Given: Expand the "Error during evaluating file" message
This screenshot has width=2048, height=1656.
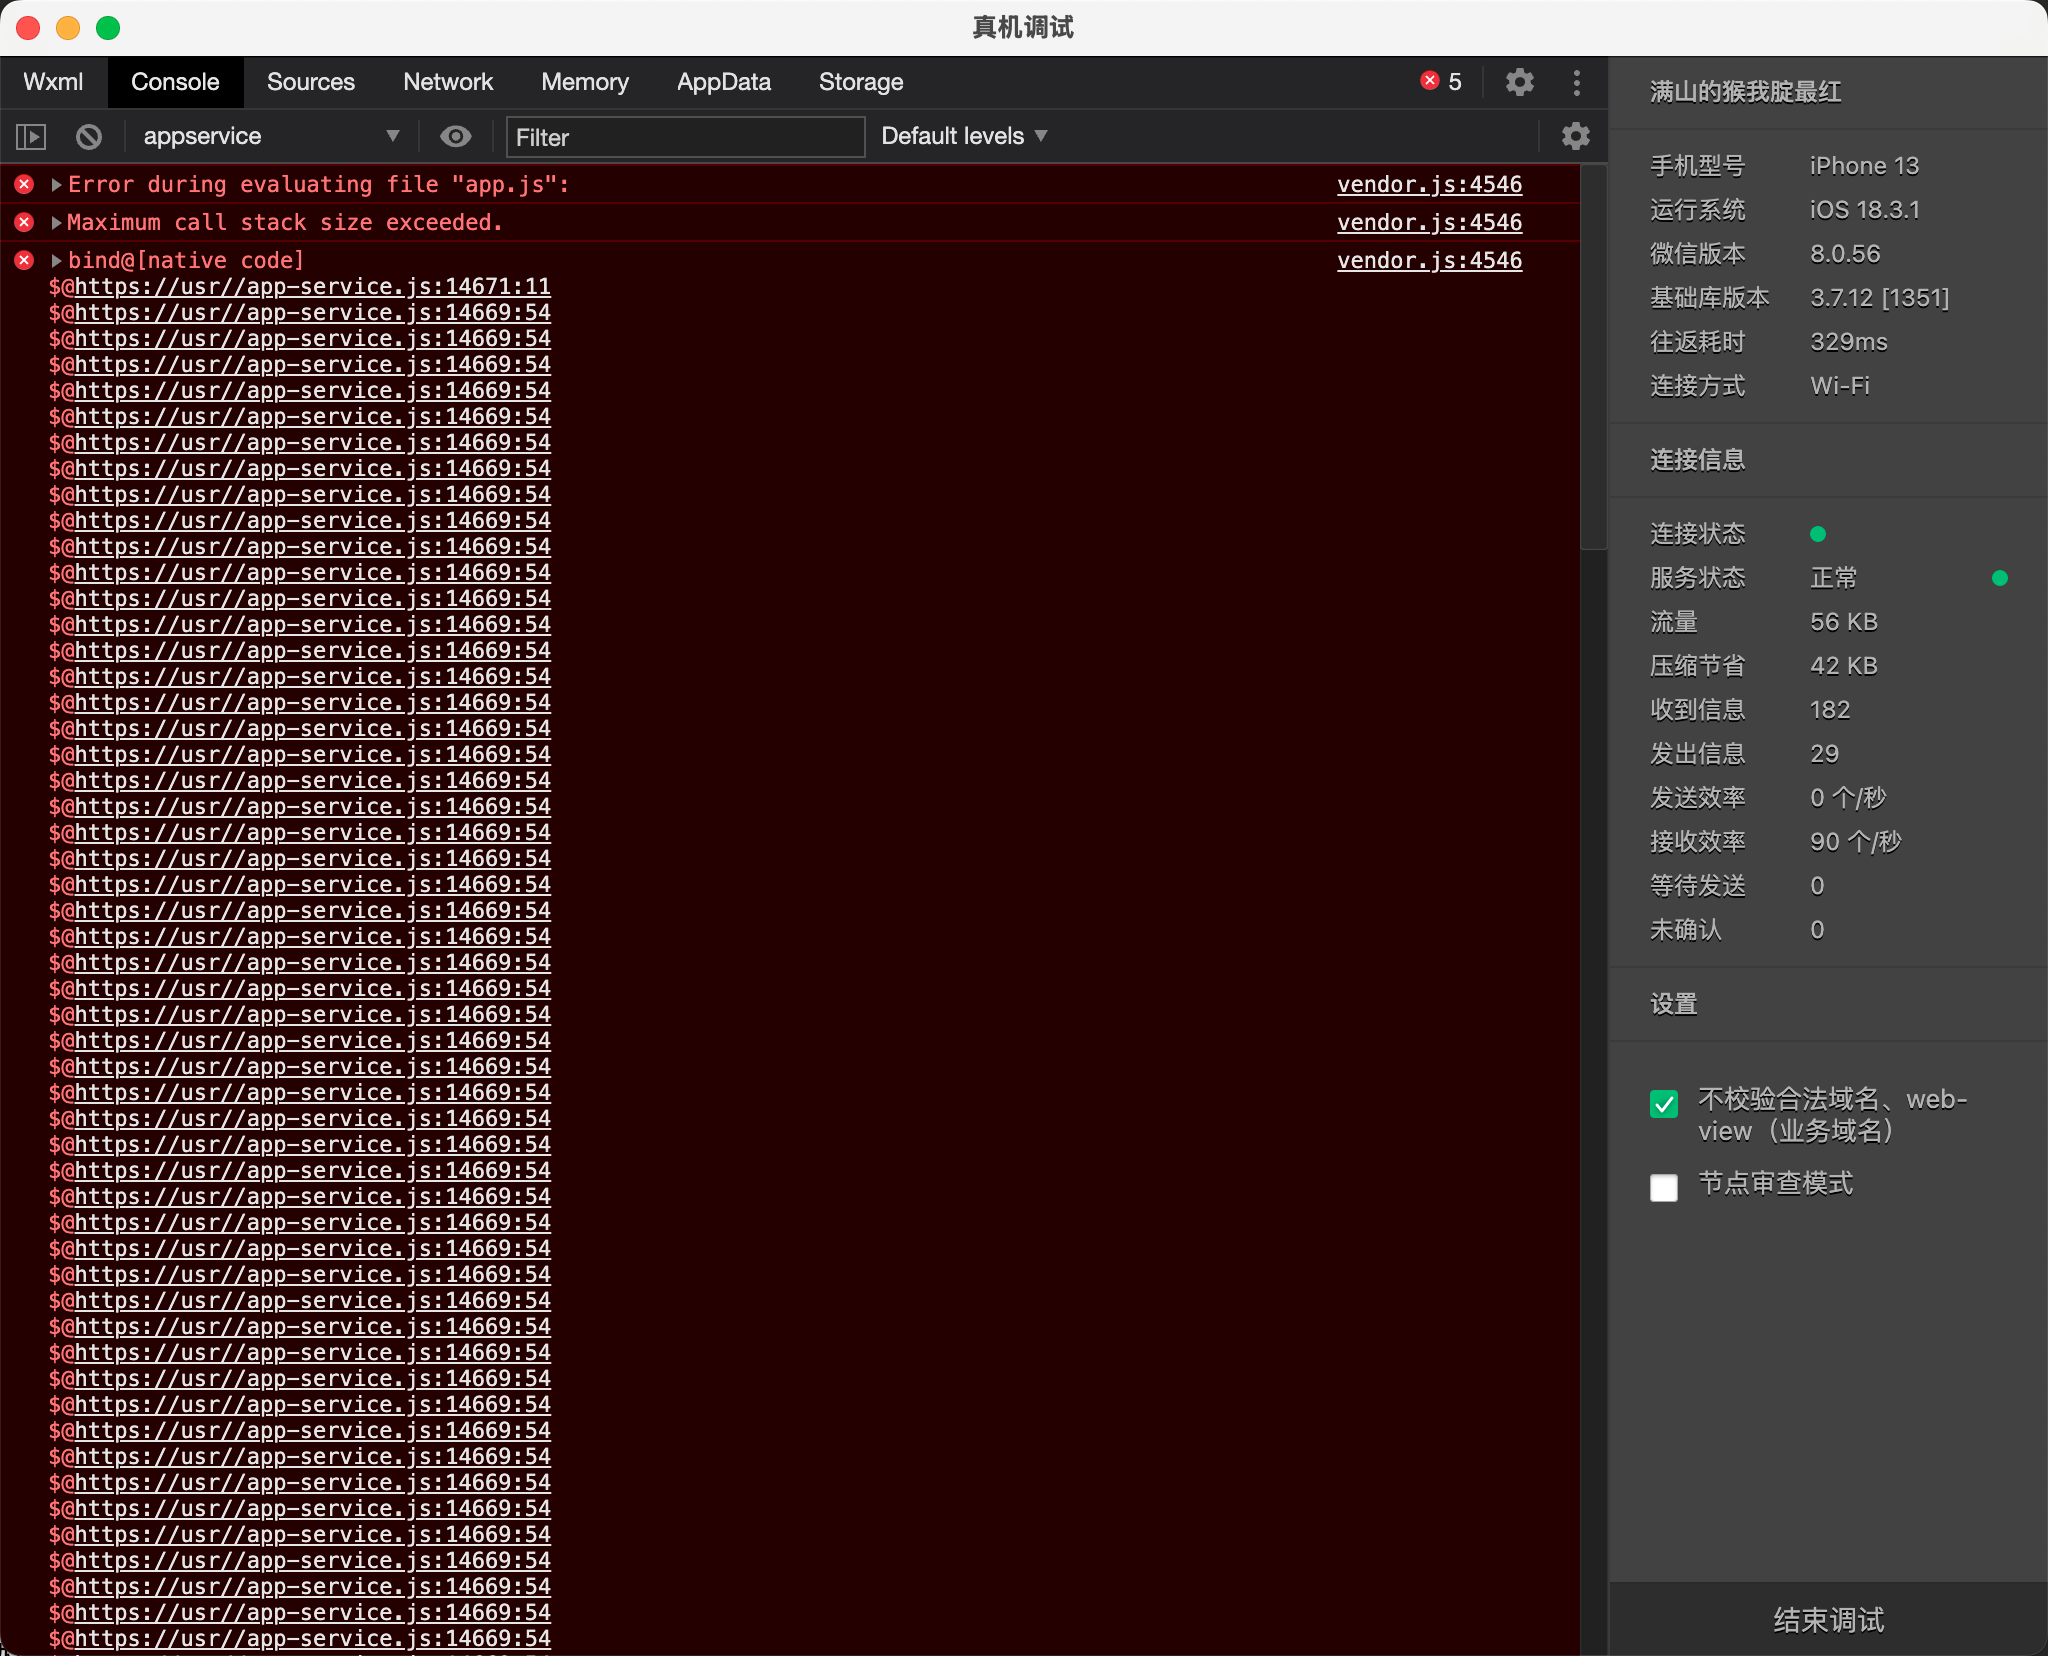Looking at the screenshot, I should pyautogui.click(x=57, y=185).
